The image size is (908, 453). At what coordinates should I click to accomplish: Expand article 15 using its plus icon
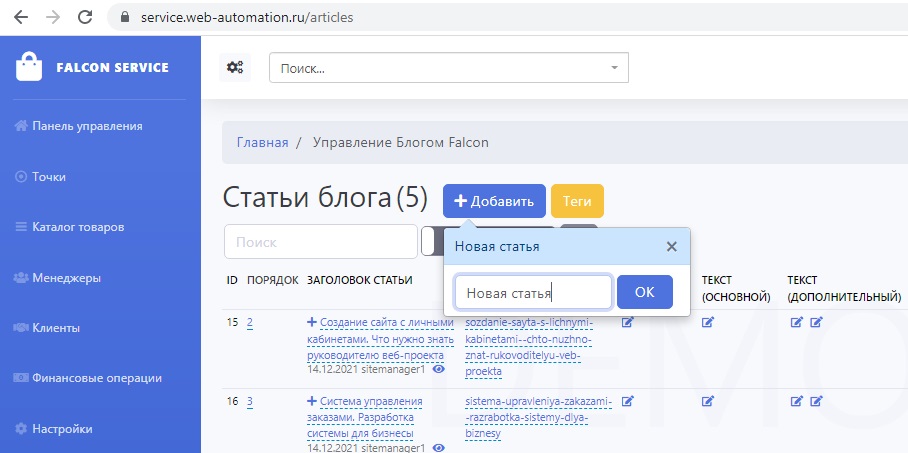coord(311,322)
